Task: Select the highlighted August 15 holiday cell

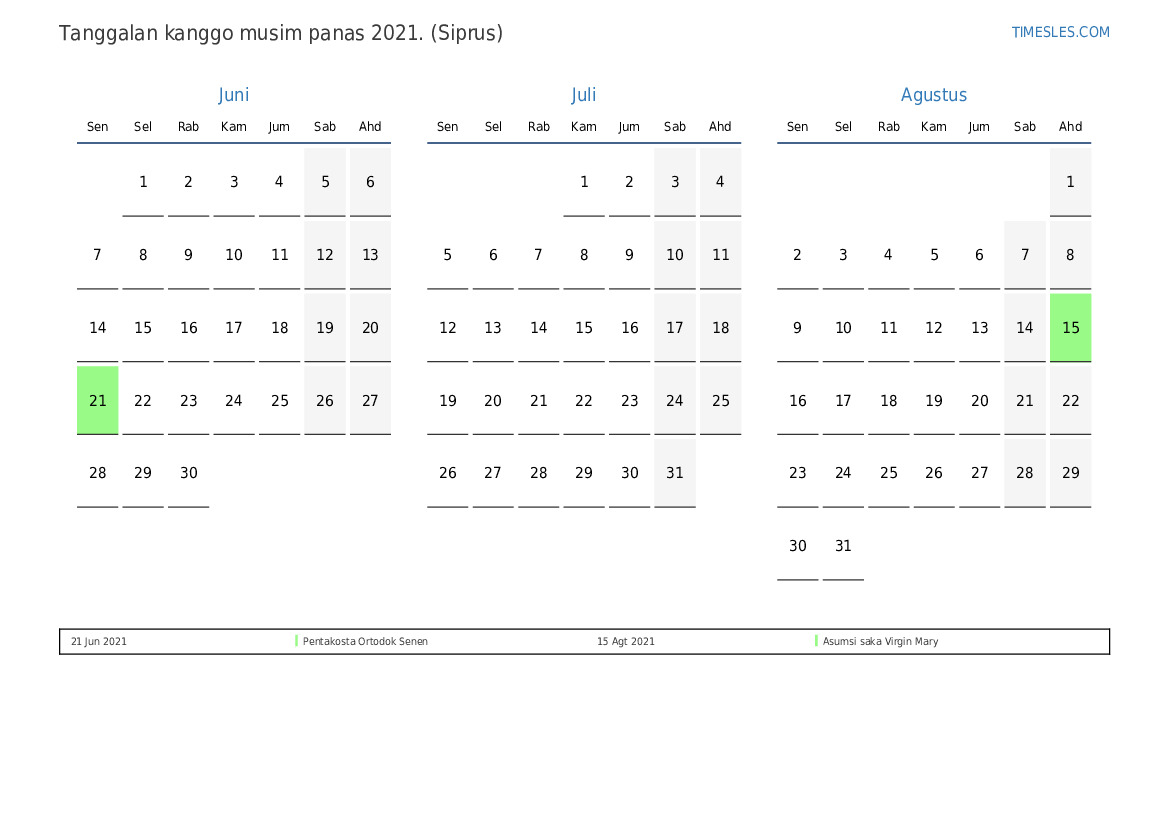Action: (x=1070, y=328)
